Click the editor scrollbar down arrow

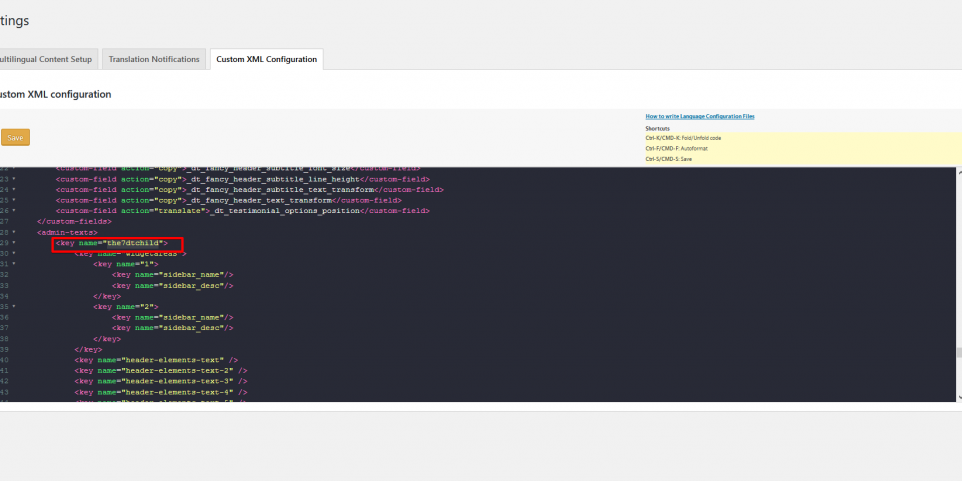coord(957,398)
